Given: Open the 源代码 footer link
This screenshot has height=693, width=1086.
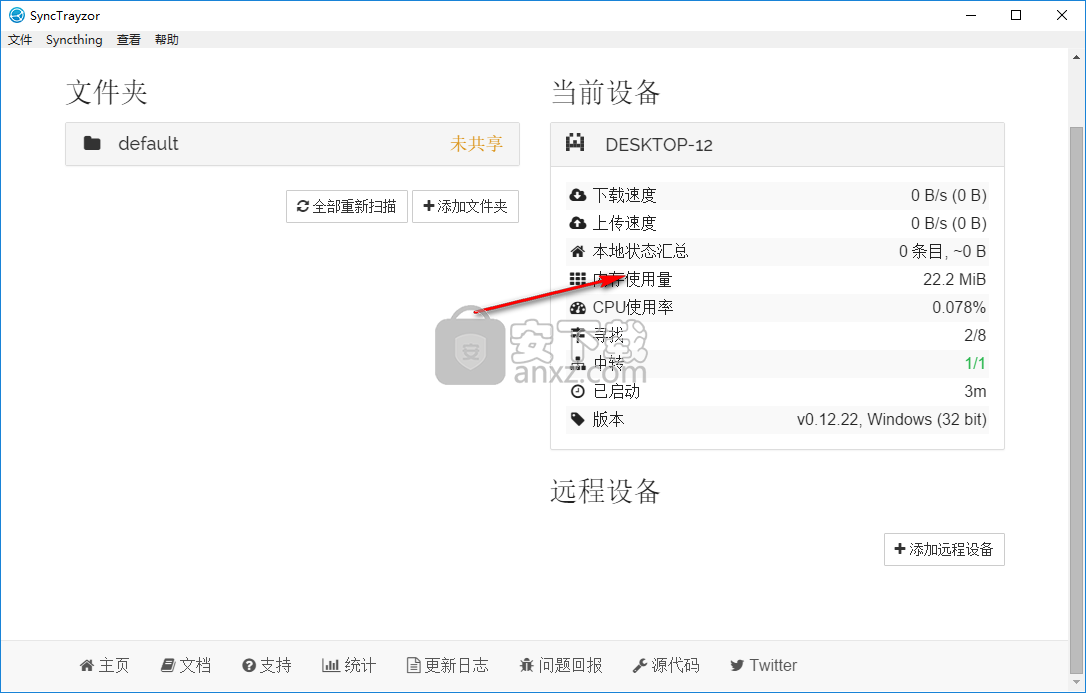Looking at the screenshot, I should click(666, 666).
